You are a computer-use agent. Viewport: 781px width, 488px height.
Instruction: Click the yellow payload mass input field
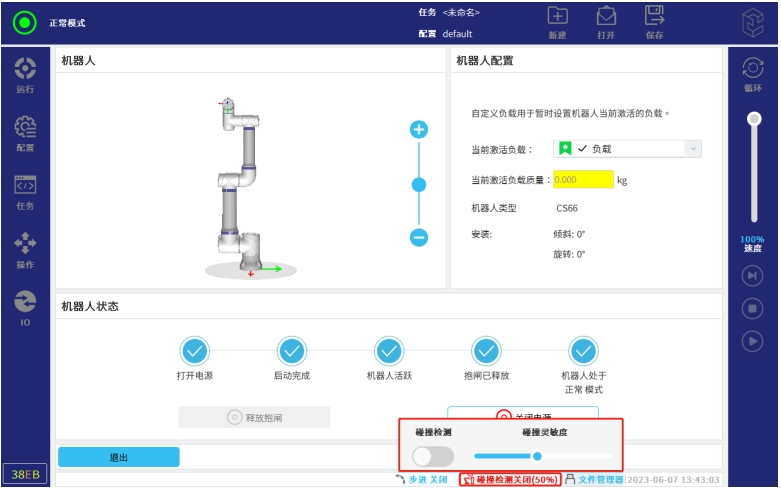582,180
